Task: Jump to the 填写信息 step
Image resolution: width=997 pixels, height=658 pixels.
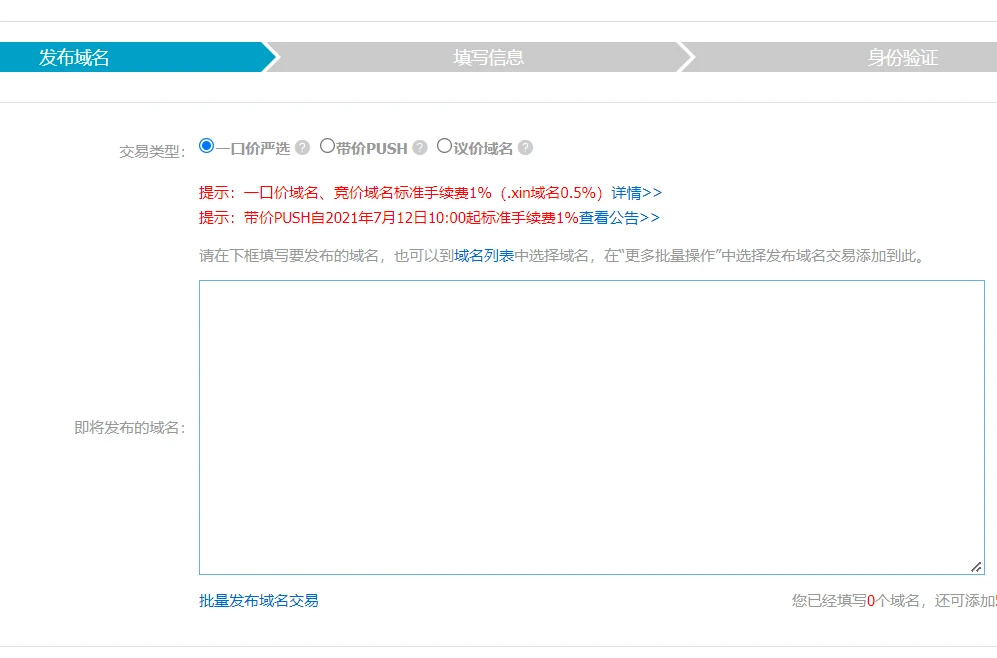Action: [488, 57]
